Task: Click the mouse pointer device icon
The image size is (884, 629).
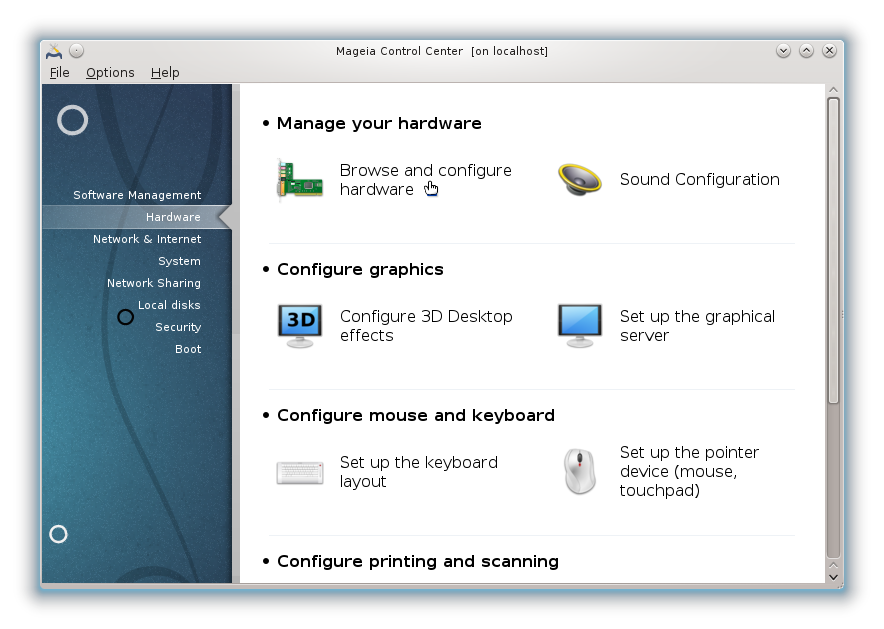Action: [x=580, y=471]
